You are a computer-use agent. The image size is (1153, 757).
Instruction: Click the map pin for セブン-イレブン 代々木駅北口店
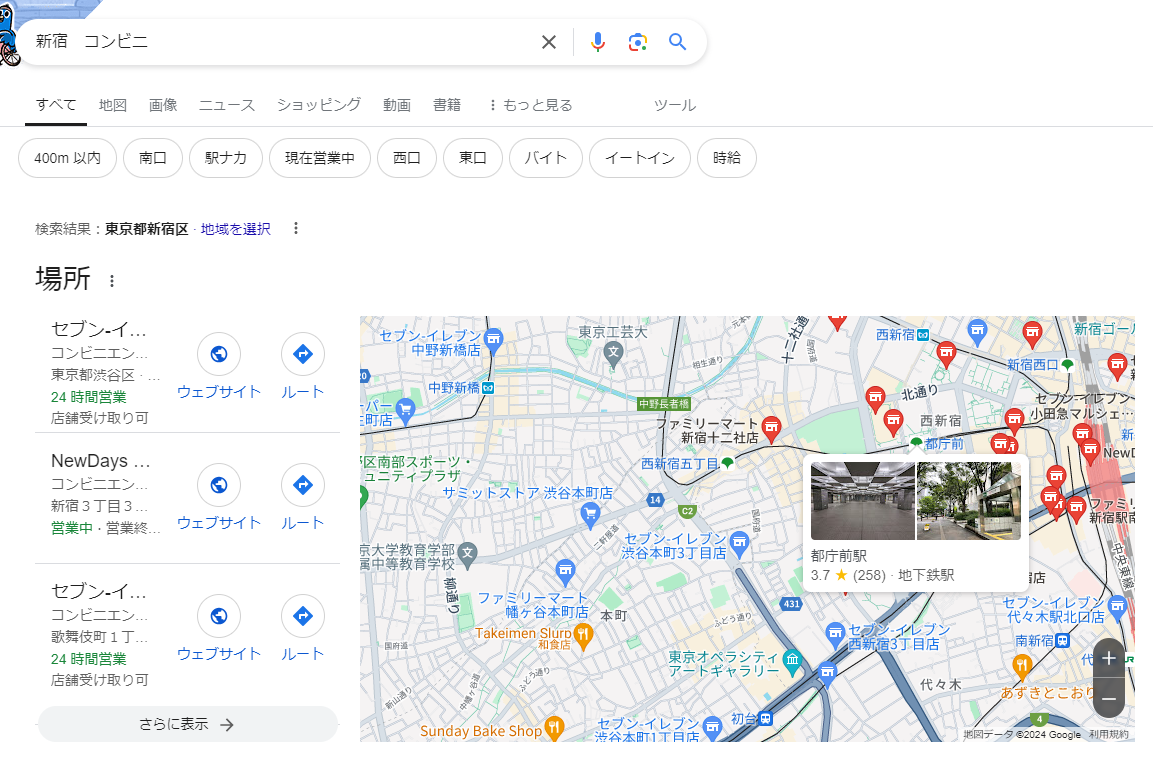click(1118, 608)
